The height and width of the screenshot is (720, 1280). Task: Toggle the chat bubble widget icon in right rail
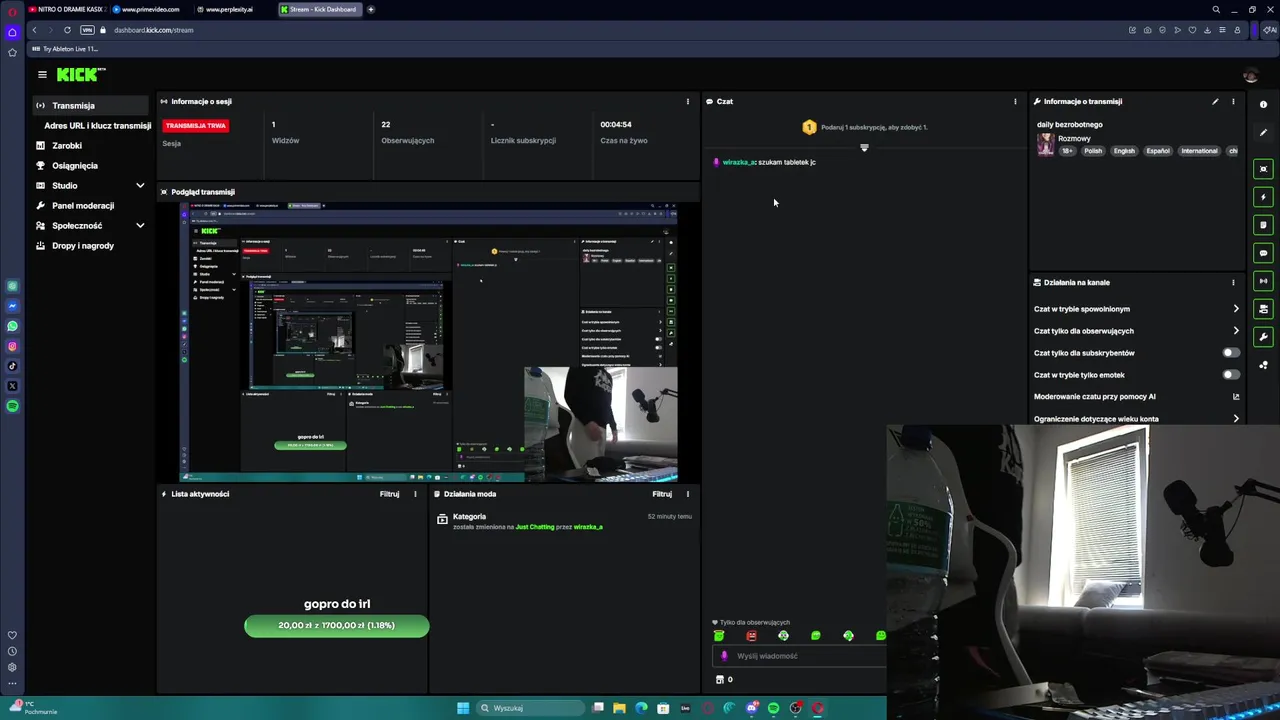(1264, 253)
